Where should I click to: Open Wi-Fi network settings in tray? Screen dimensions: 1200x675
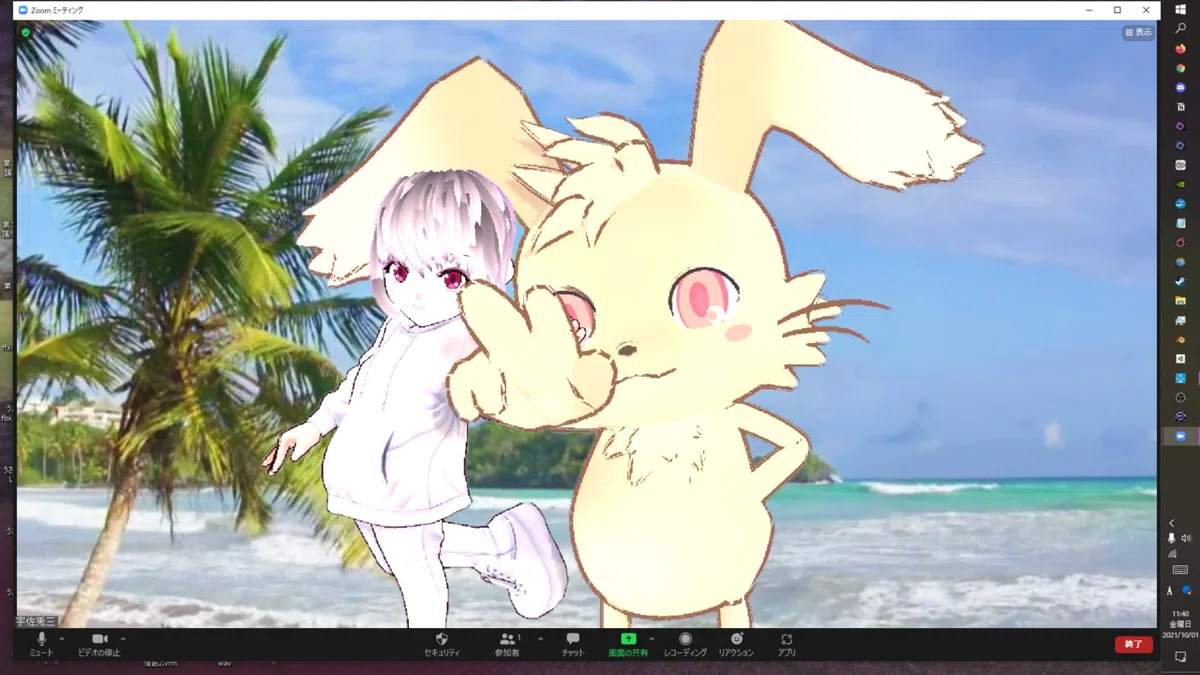pyautogui.click(x=1172, y=553)
